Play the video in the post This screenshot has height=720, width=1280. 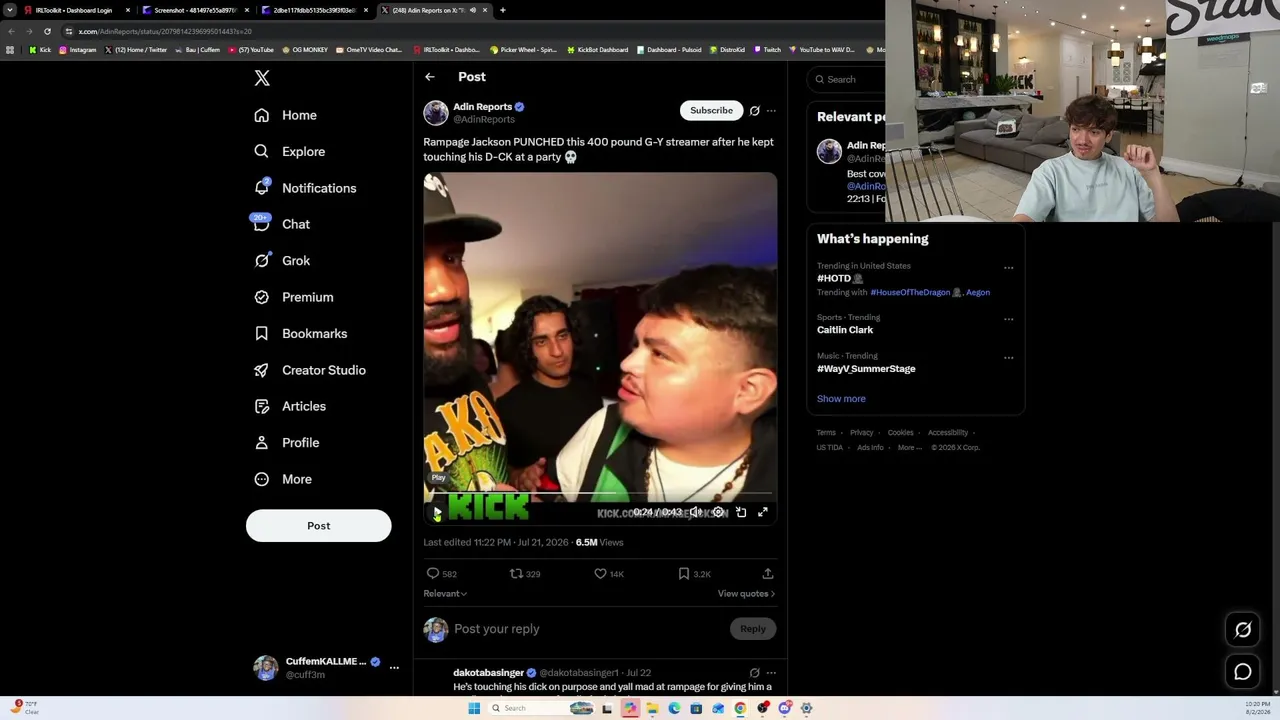coord(437,512)
